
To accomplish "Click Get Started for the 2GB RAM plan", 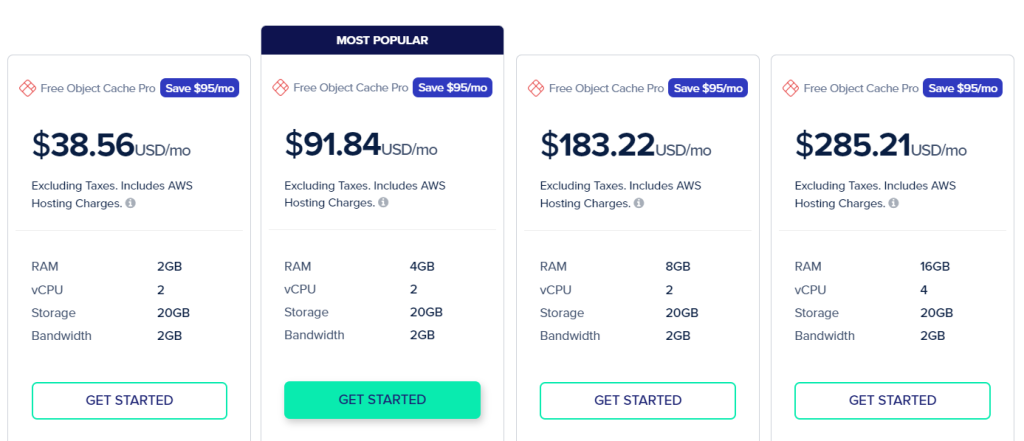I will coord(129,400).
